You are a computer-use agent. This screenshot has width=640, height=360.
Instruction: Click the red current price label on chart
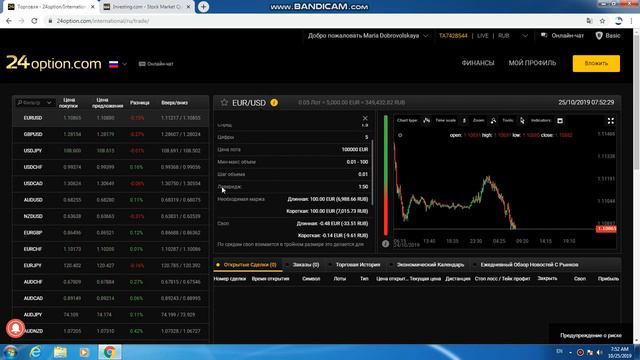[x=606, y=229]
